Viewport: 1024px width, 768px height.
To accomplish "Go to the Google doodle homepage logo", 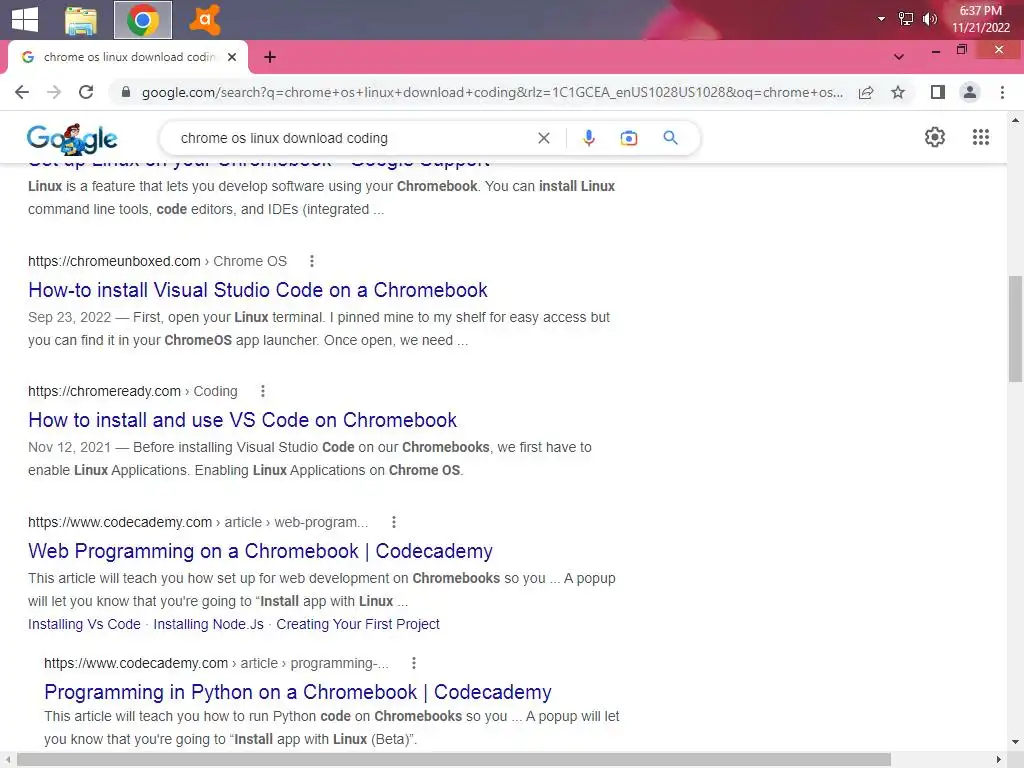I will click(72, 138).
